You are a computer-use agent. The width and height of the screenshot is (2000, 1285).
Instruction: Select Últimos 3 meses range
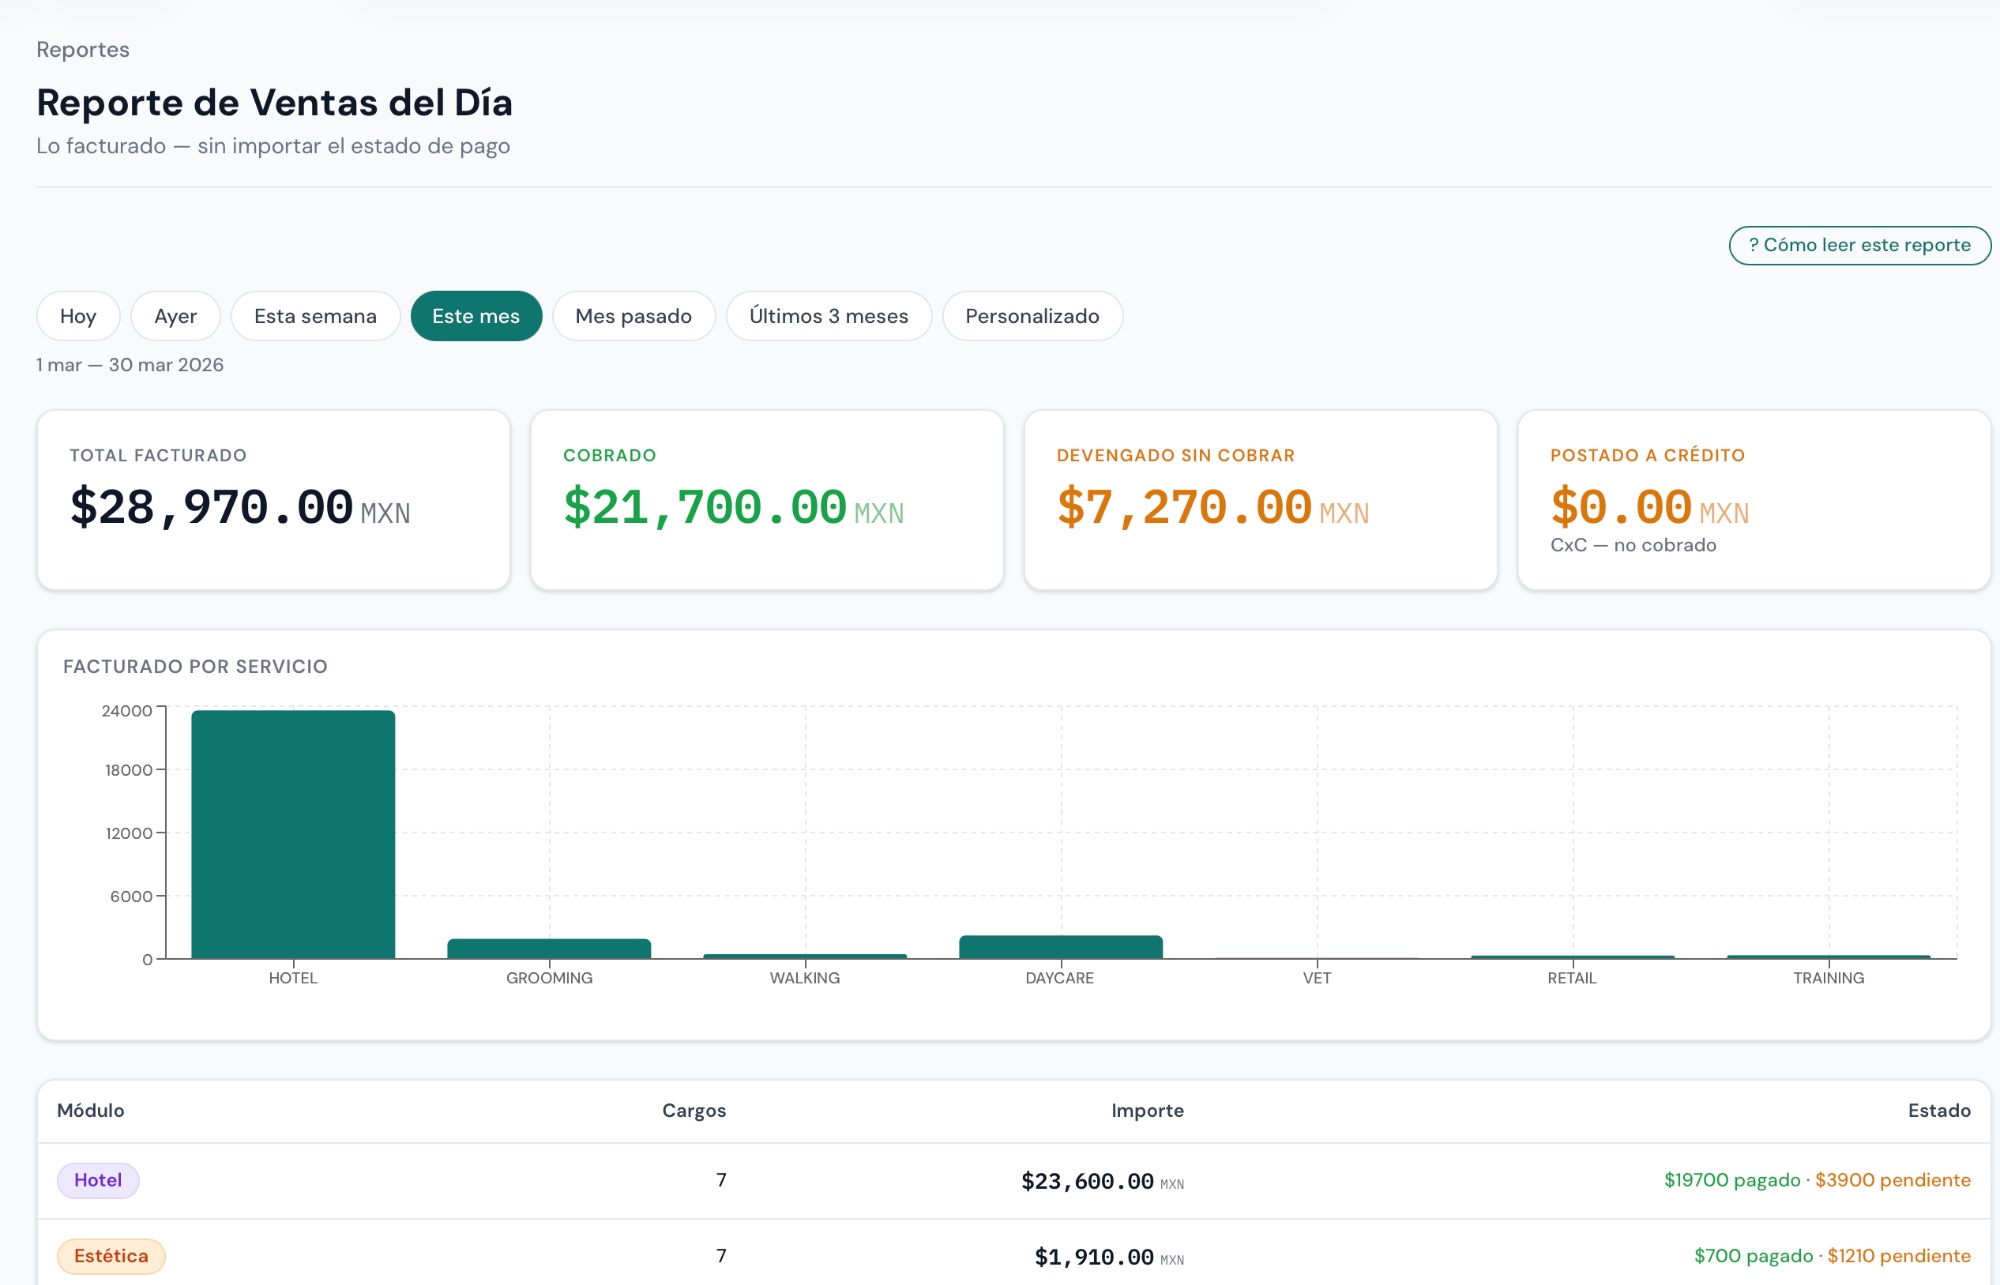click(x=828, y=316)
